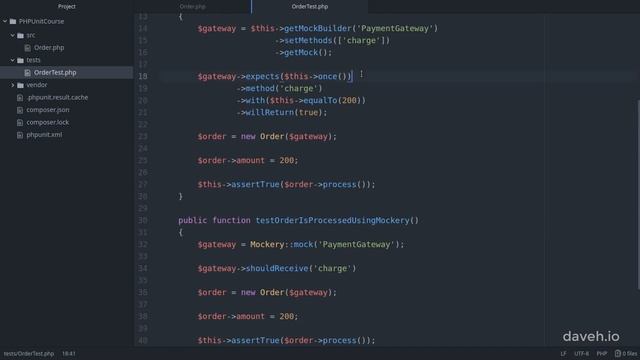Click the PHPUnitCourse folder icon

tap(13, 21)
